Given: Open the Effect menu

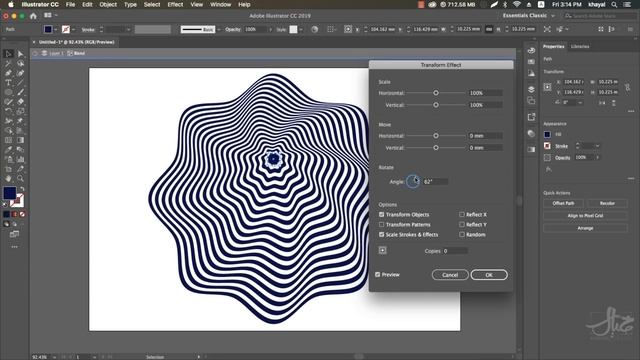Looking at the screenshot, I should pyautogui.click(x=175, y=5).
